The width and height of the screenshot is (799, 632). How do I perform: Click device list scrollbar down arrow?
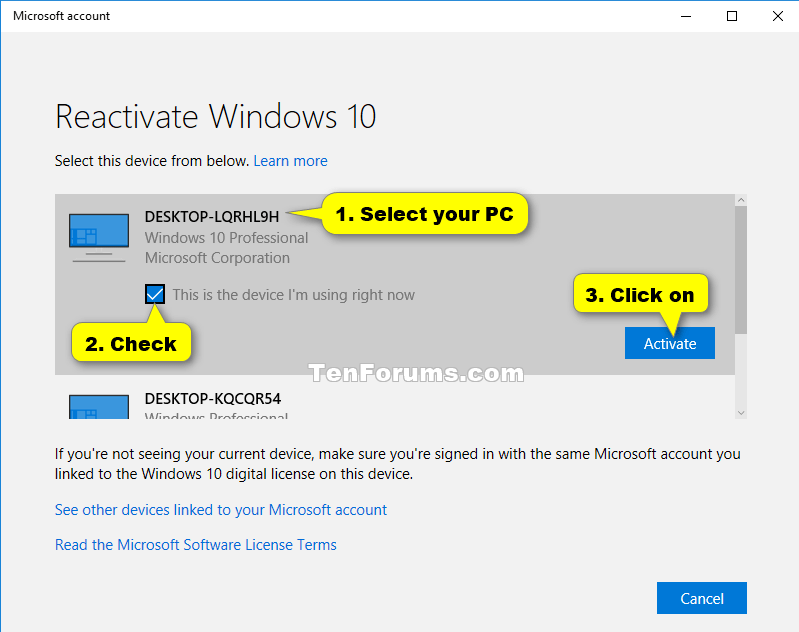point(741,413)
